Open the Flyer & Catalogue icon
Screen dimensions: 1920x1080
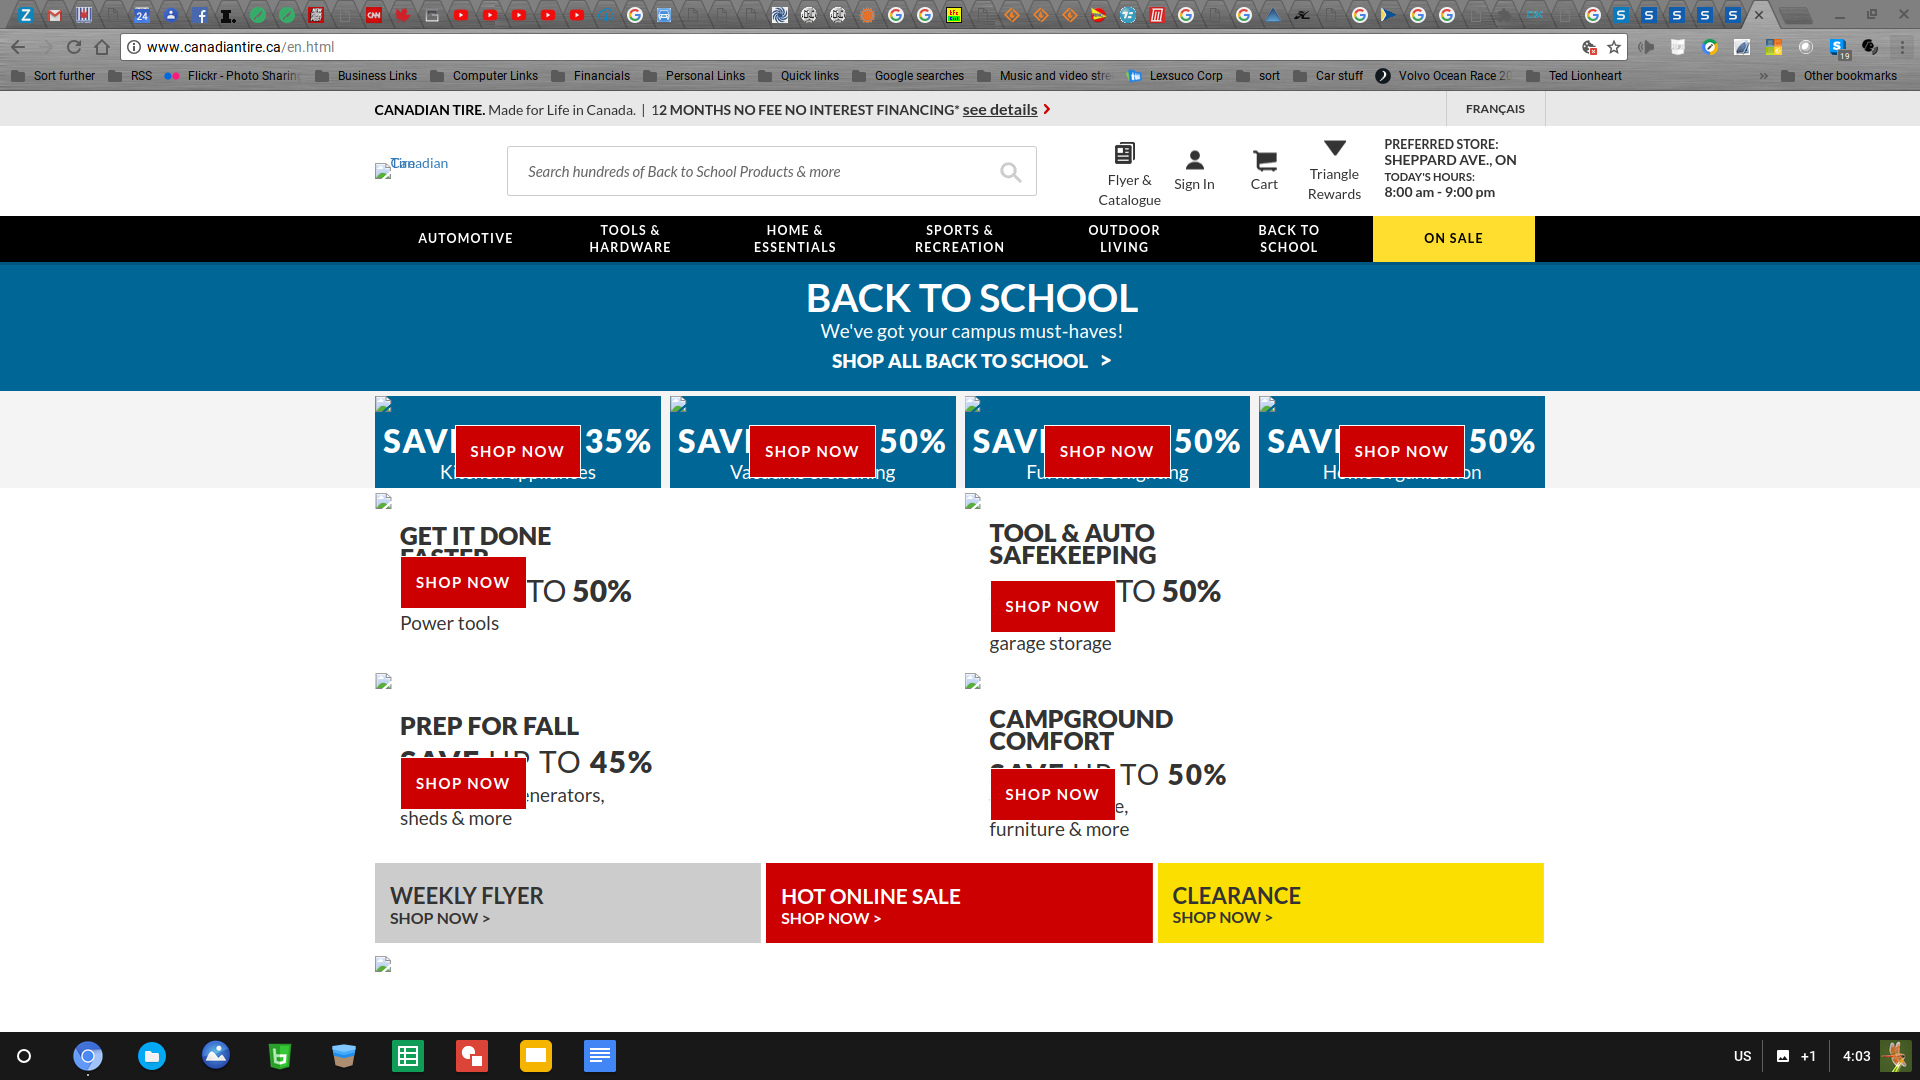[x=1124, y=153]
